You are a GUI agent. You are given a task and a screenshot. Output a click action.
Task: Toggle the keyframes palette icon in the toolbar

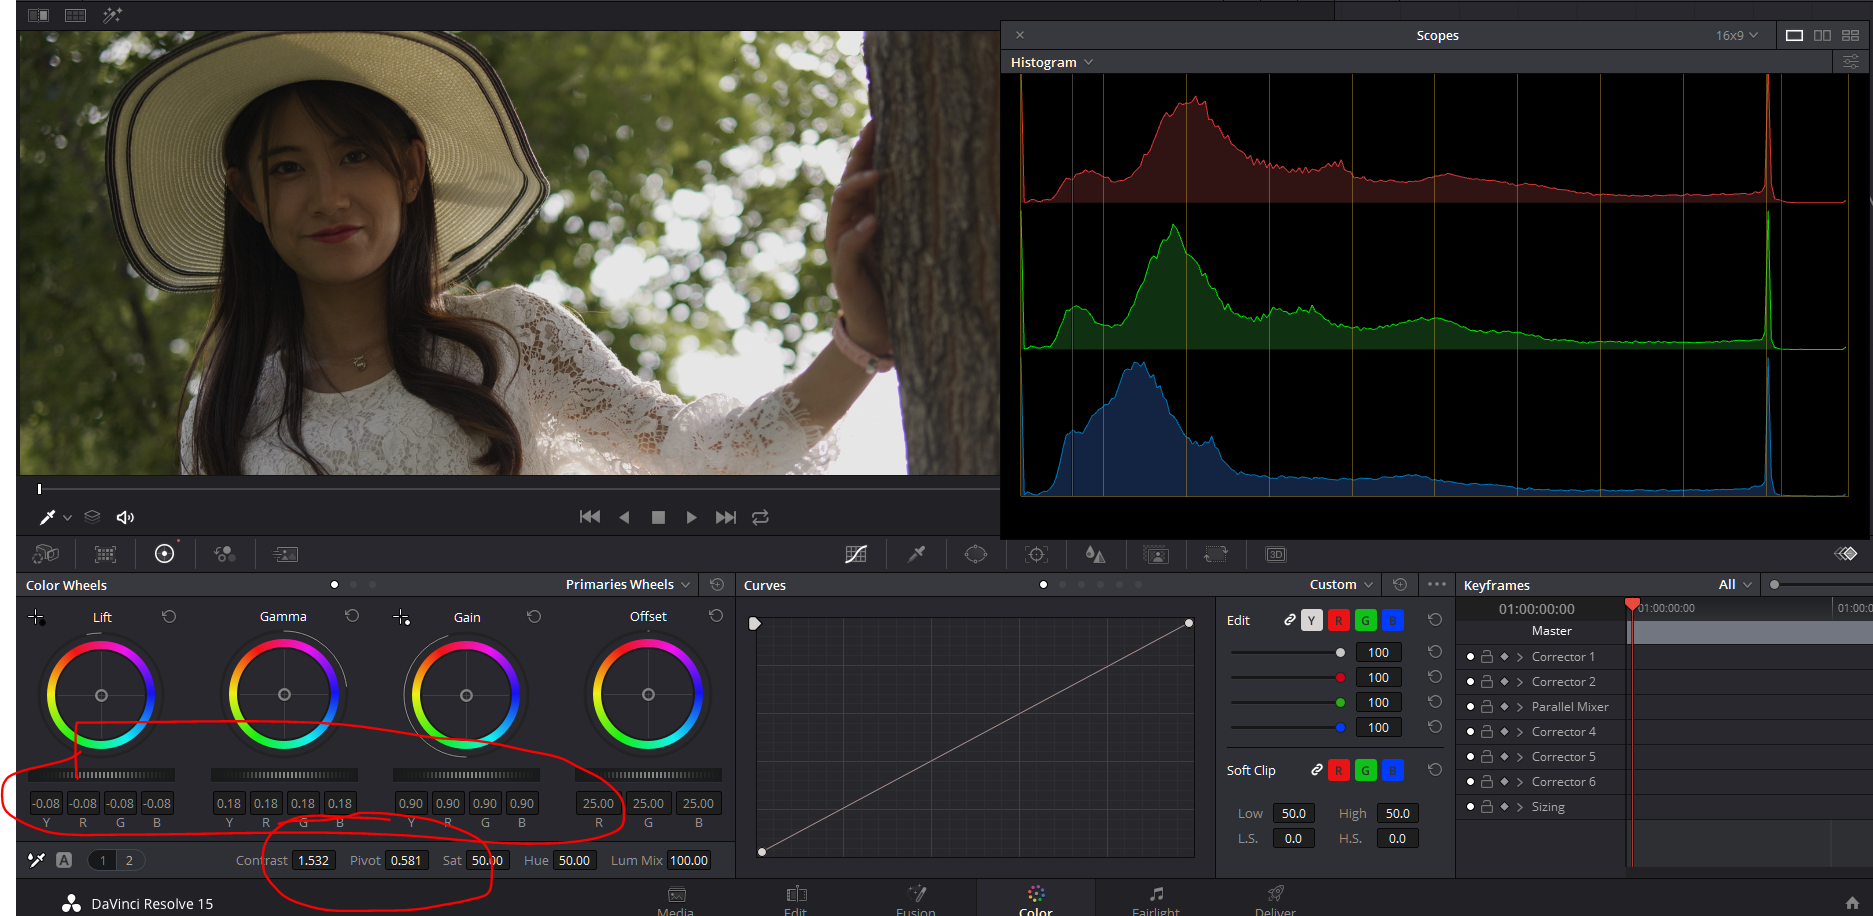point(1846,554)
